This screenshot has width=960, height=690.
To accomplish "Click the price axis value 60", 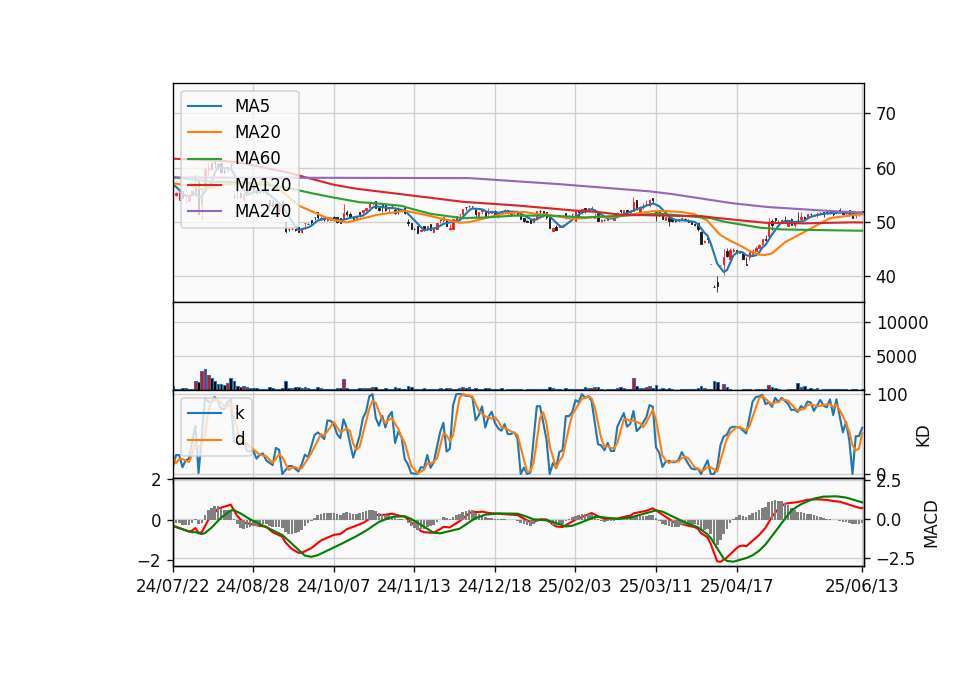I will (886, 169).
